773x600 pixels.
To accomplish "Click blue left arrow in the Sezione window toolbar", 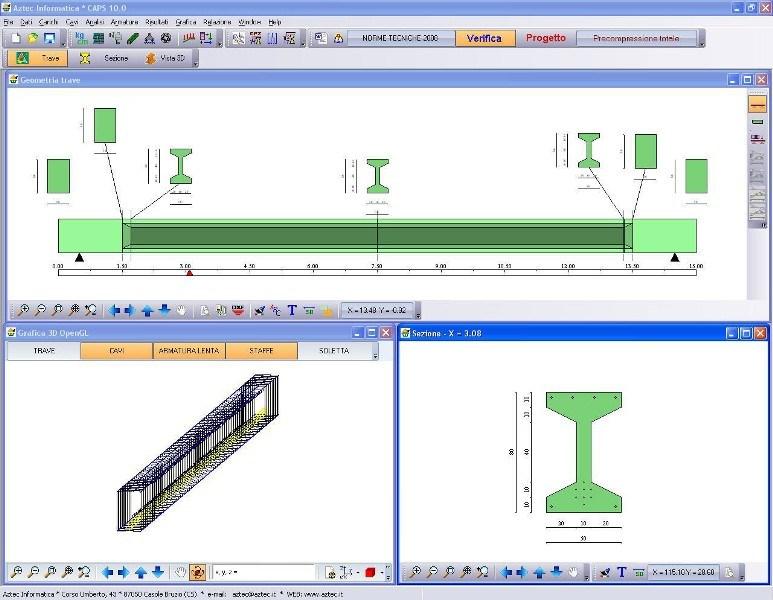I will 507,572.
